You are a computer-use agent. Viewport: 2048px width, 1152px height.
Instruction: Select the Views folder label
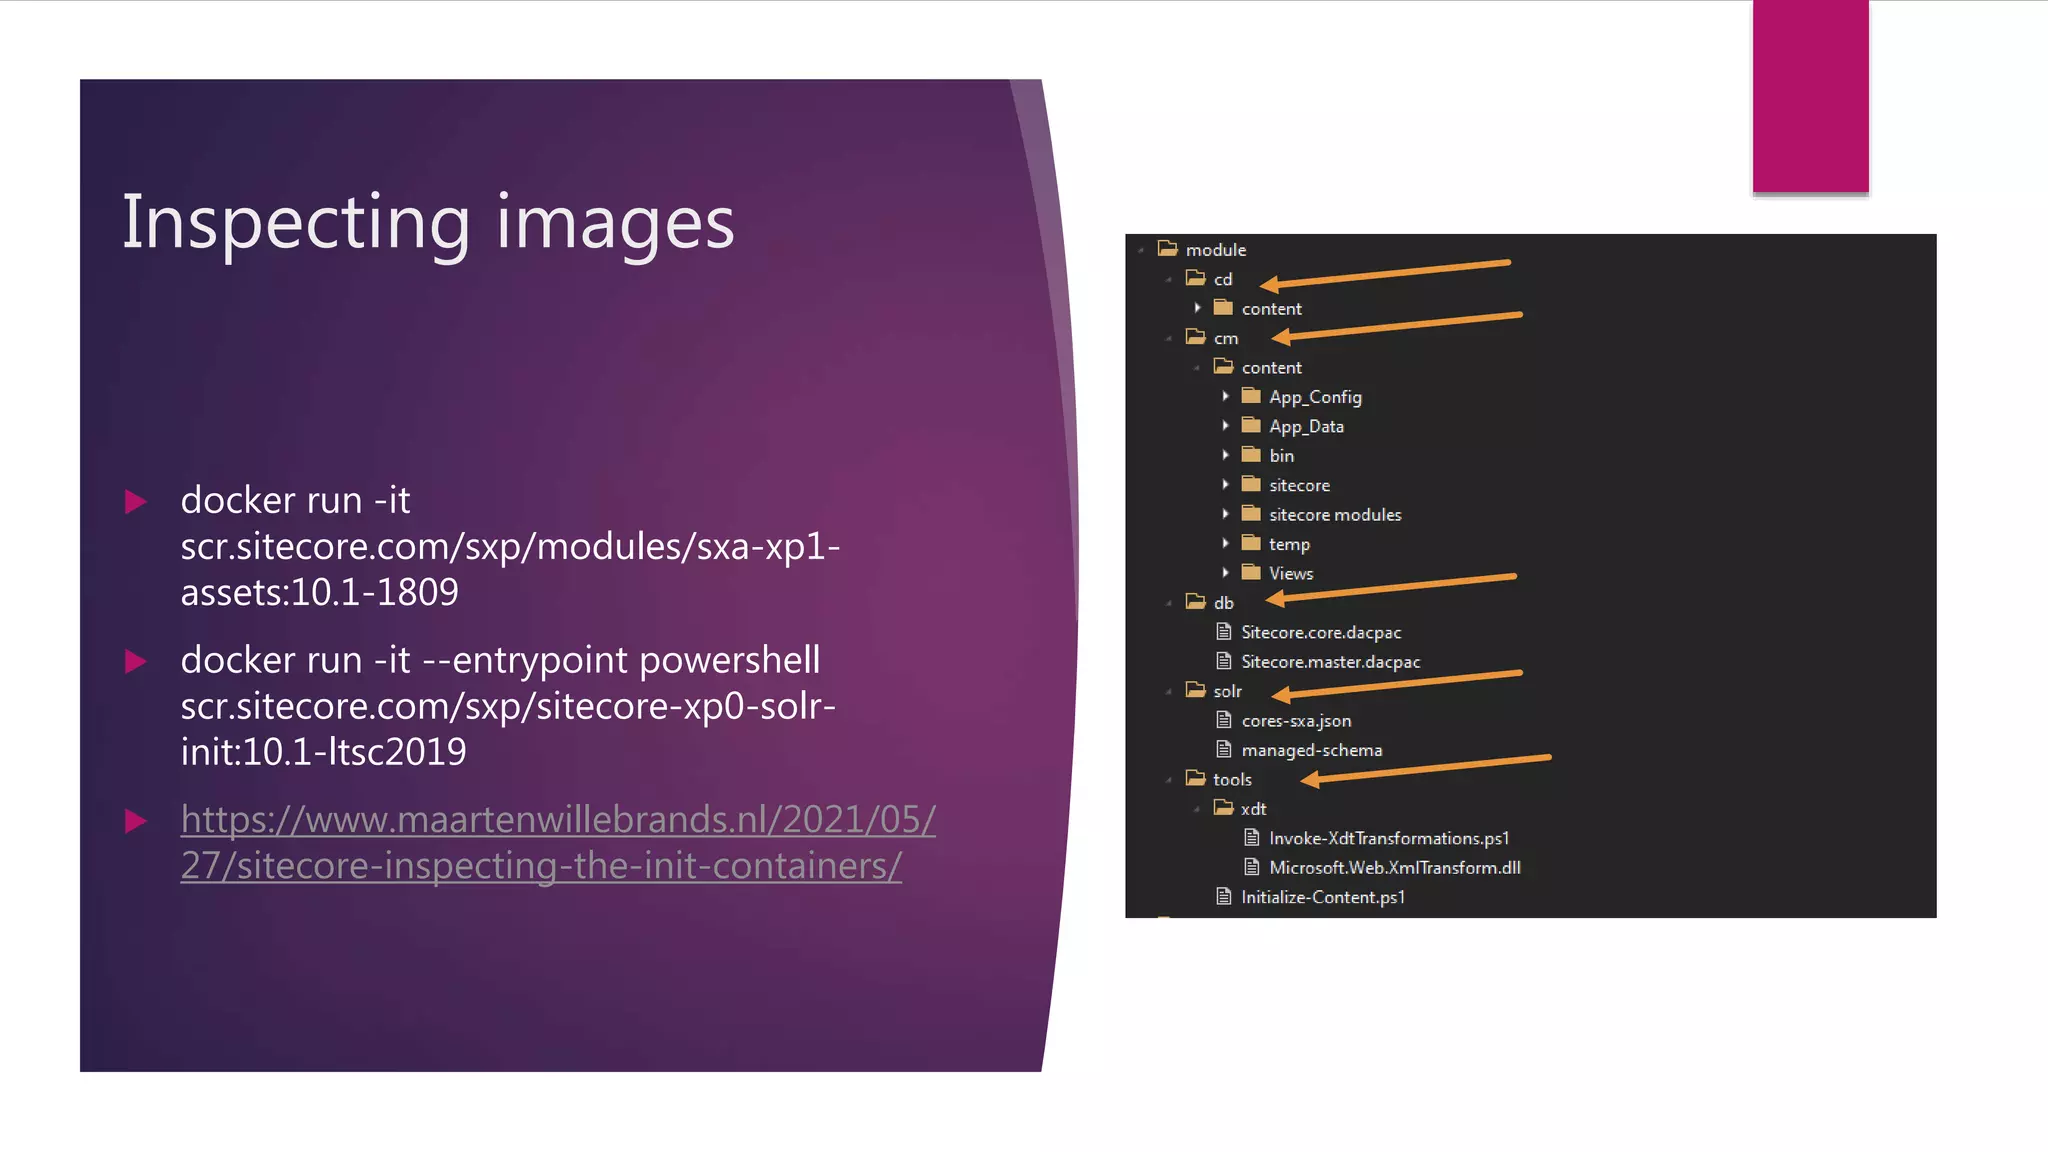coord(1291,573)
